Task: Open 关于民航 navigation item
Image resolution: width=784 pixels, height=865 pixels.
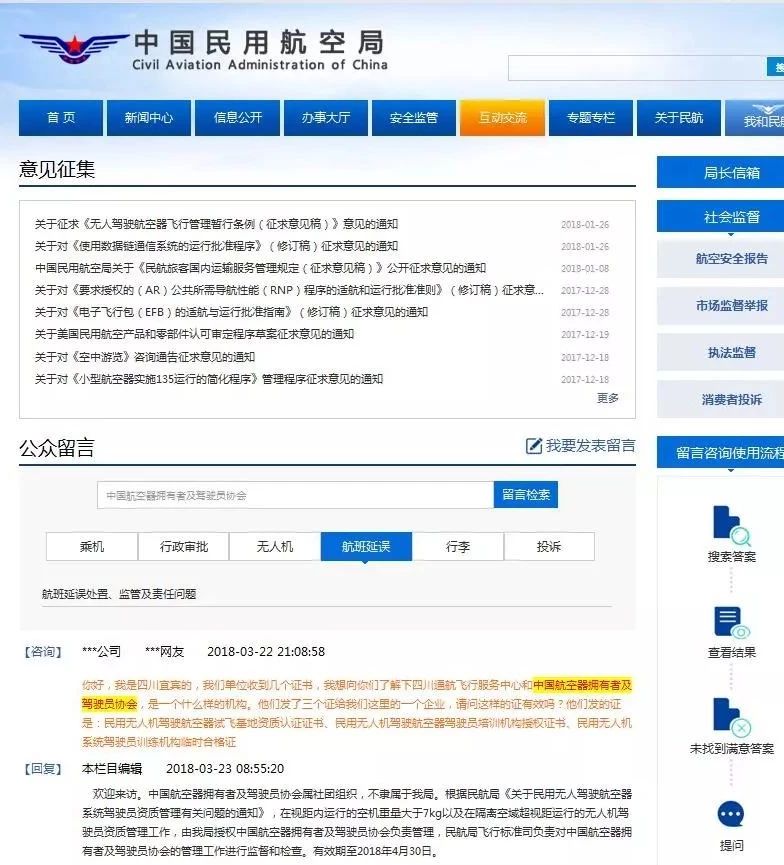Action: point(679,118)
